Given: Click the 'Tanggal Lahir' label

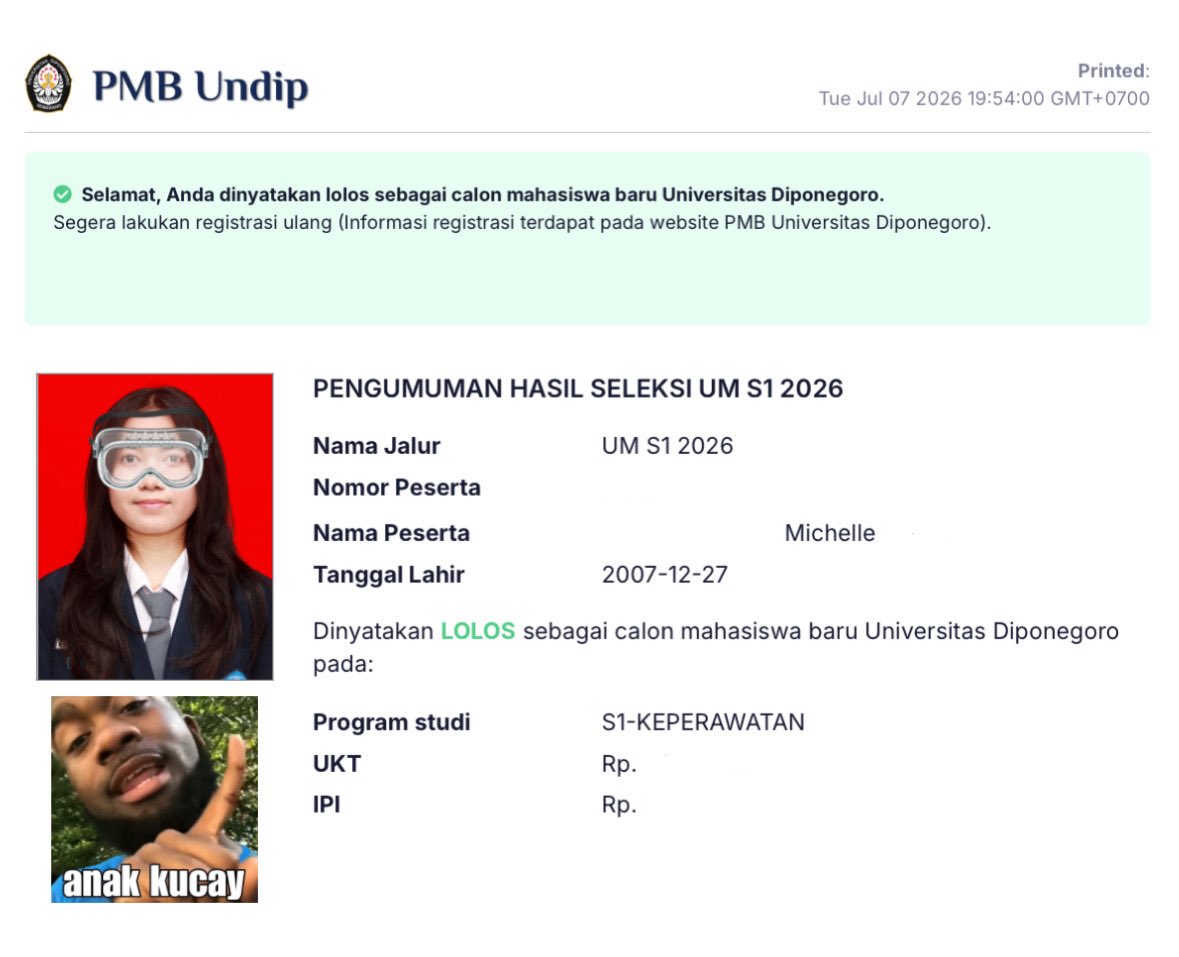Looking at the screenshot, I should tap(388, 574).
